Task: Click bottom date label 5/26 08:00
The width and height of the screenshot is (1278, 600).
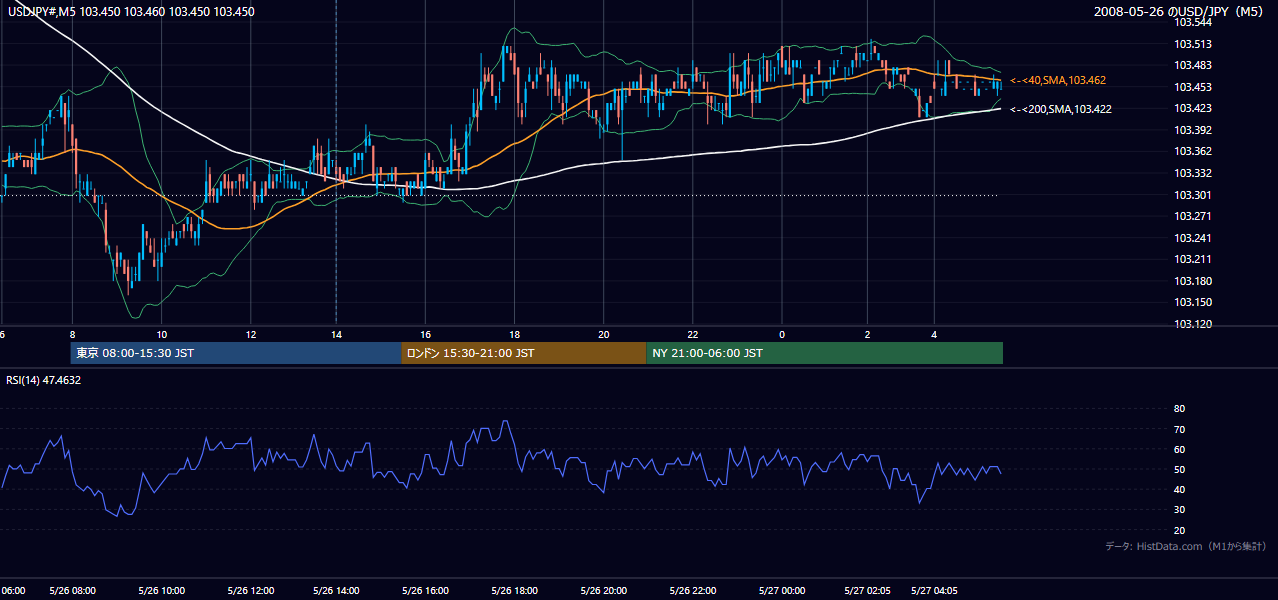Action: [72, 590]
